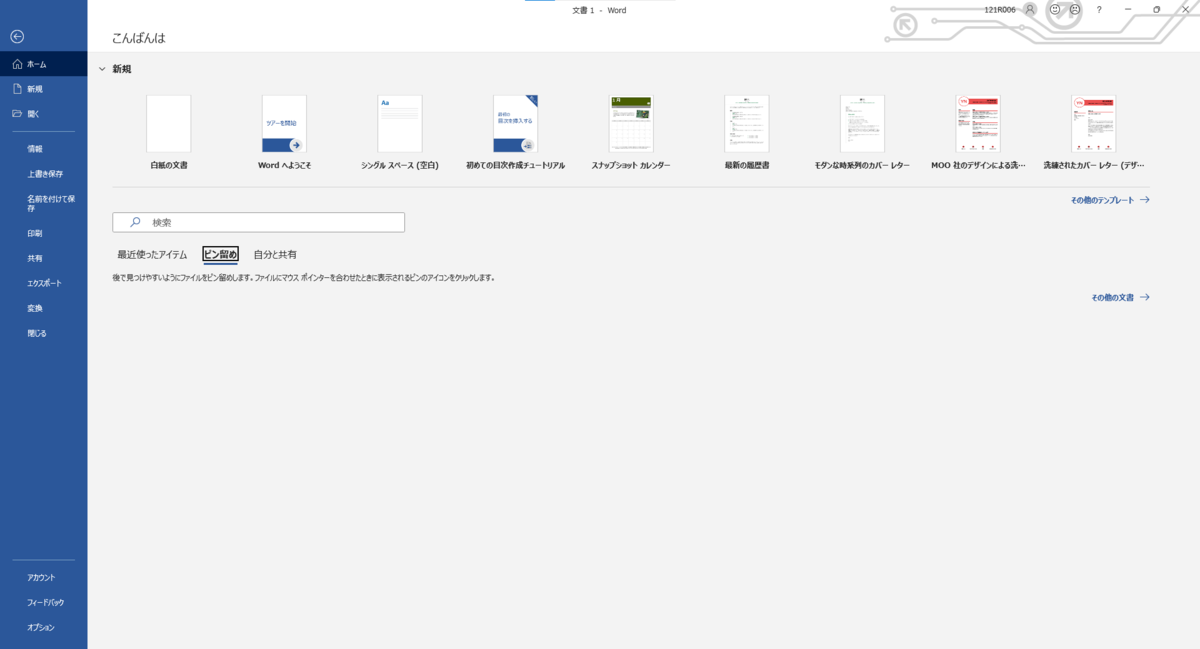Choose 名前を付けて保存 in sidebar
The height and width of the screenshot is (649, 1200).
click(x=44, y=203)
